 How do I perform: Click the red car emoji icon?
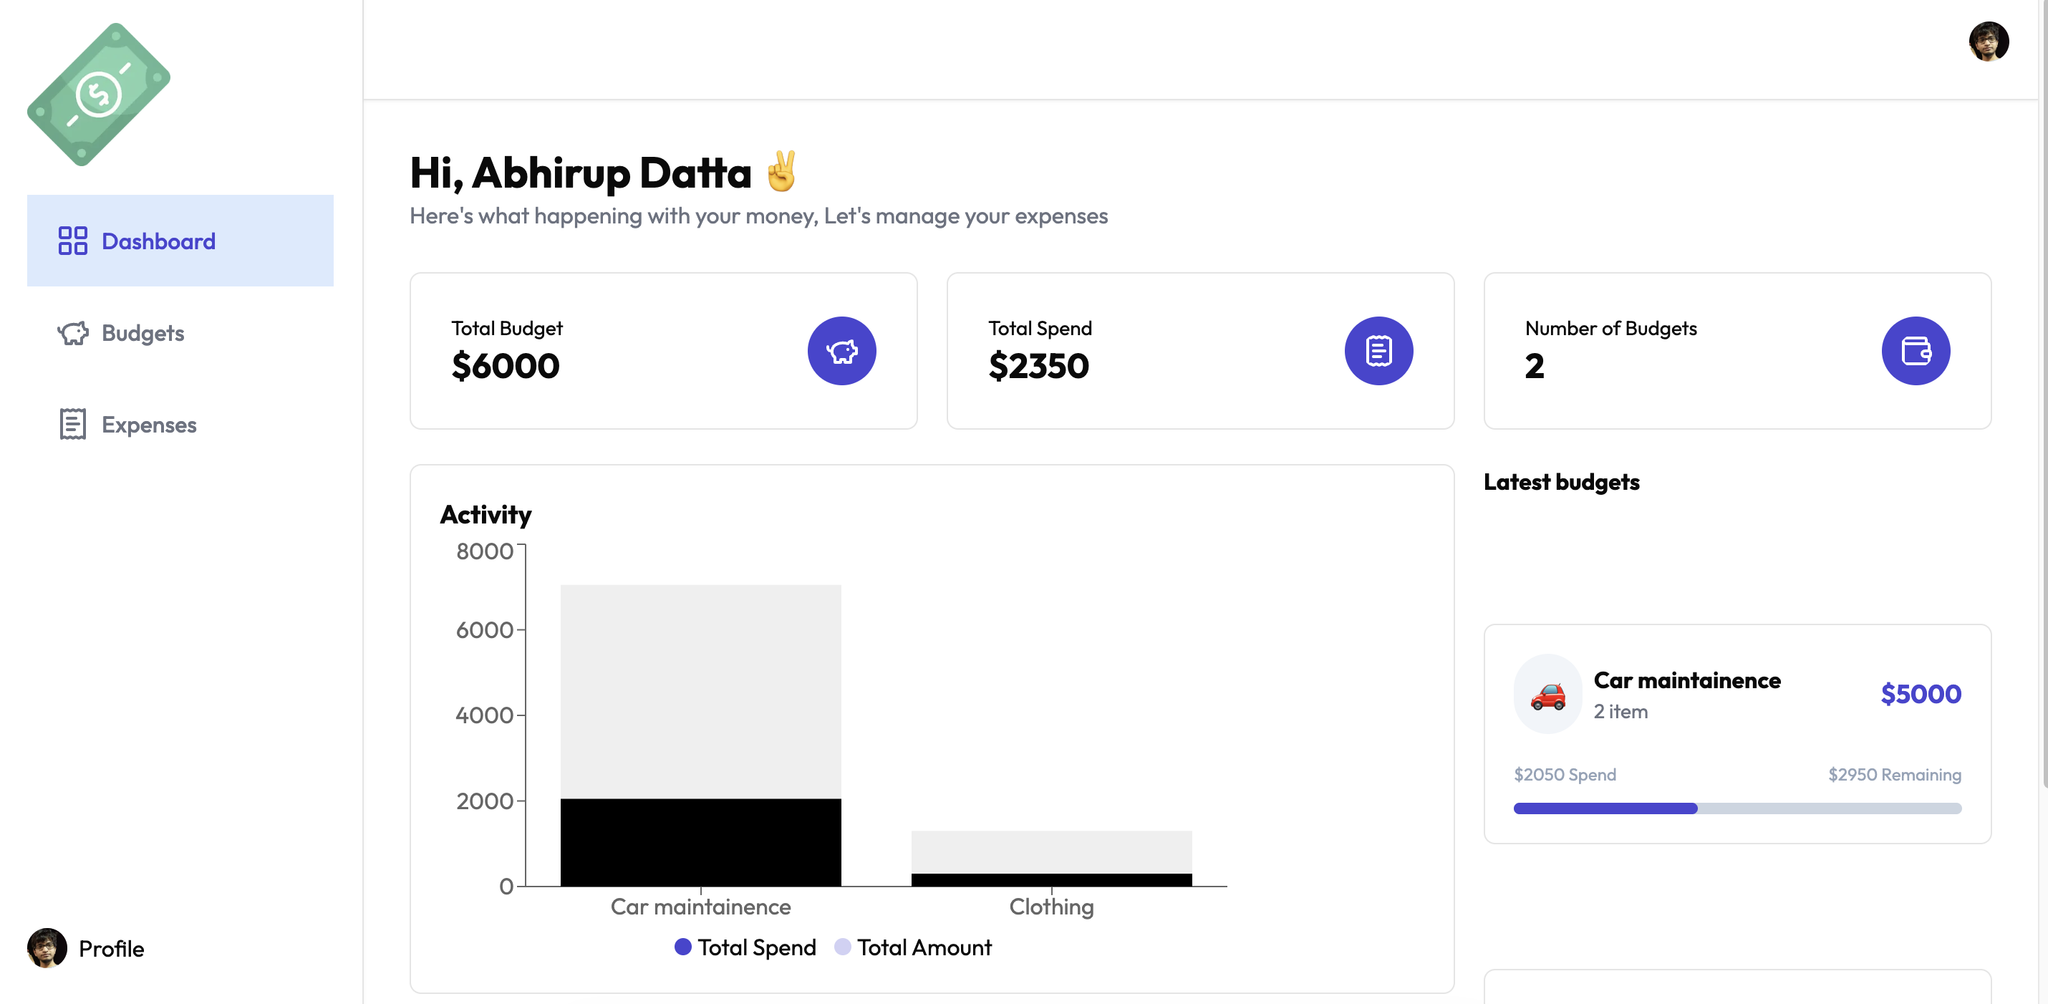click(1548, 694)
